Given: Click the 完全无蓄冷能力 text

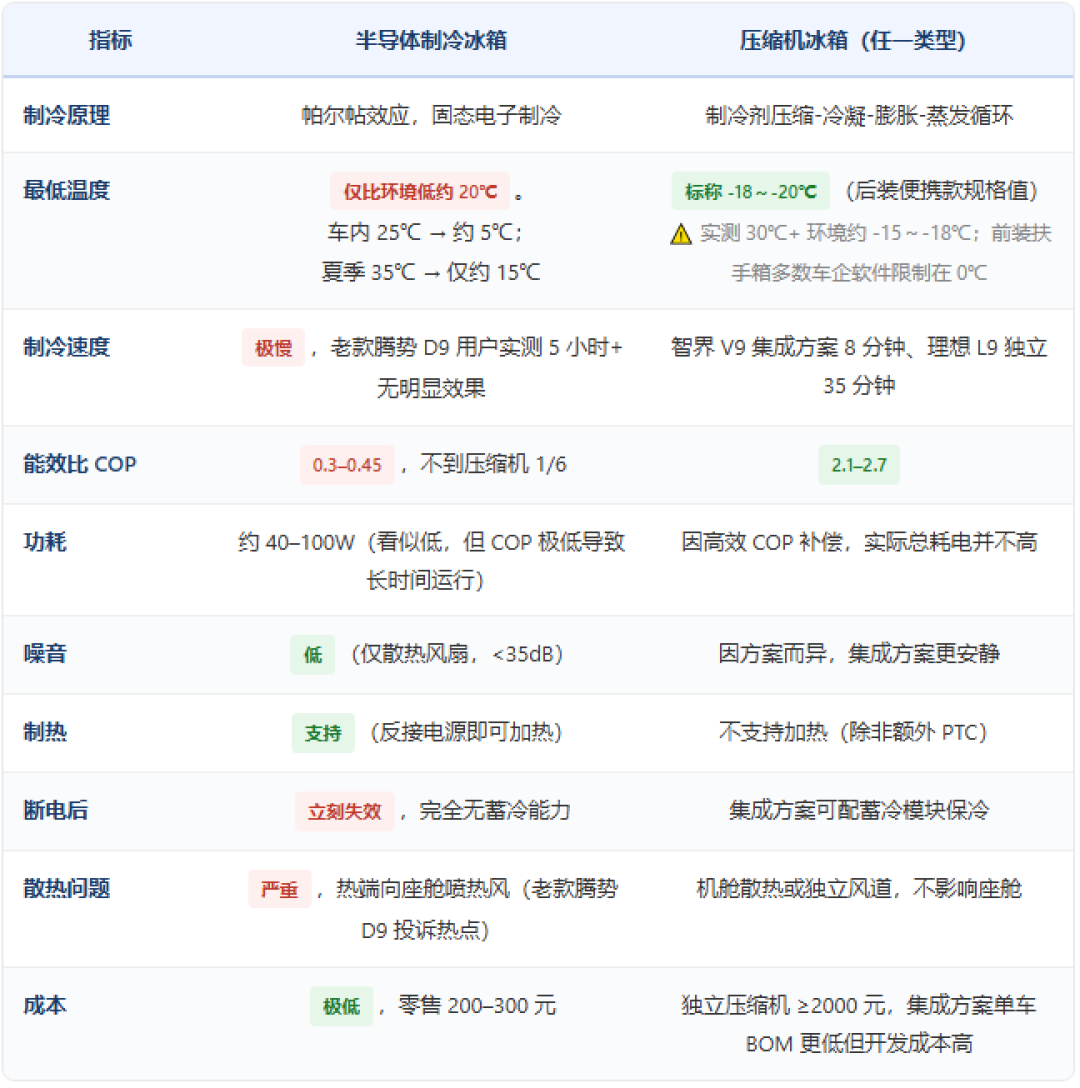Looking at the screenshot, I should [x=495, y=810].
